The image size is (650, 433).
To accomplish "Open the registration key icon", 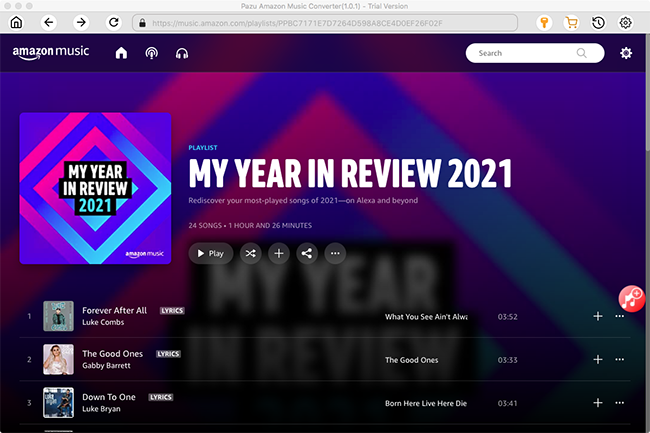I will 544,22.
